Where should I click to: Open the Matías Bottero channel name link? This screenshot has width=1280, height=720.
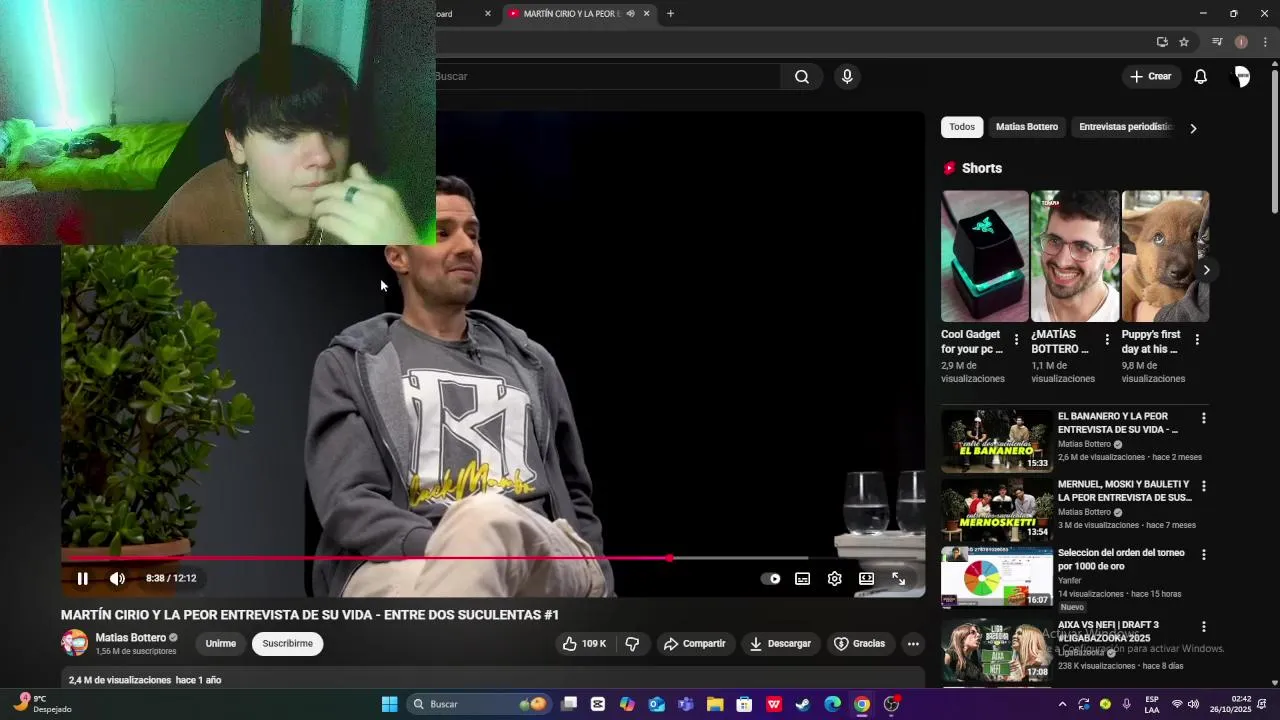pyautogui.click(x=130, y=637)
